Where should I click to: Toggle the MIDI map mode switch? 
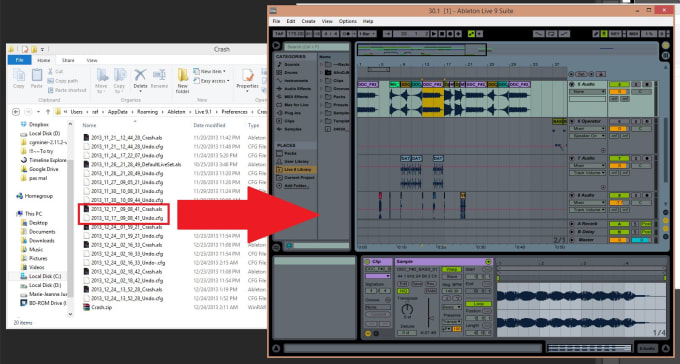pos(634,34)
